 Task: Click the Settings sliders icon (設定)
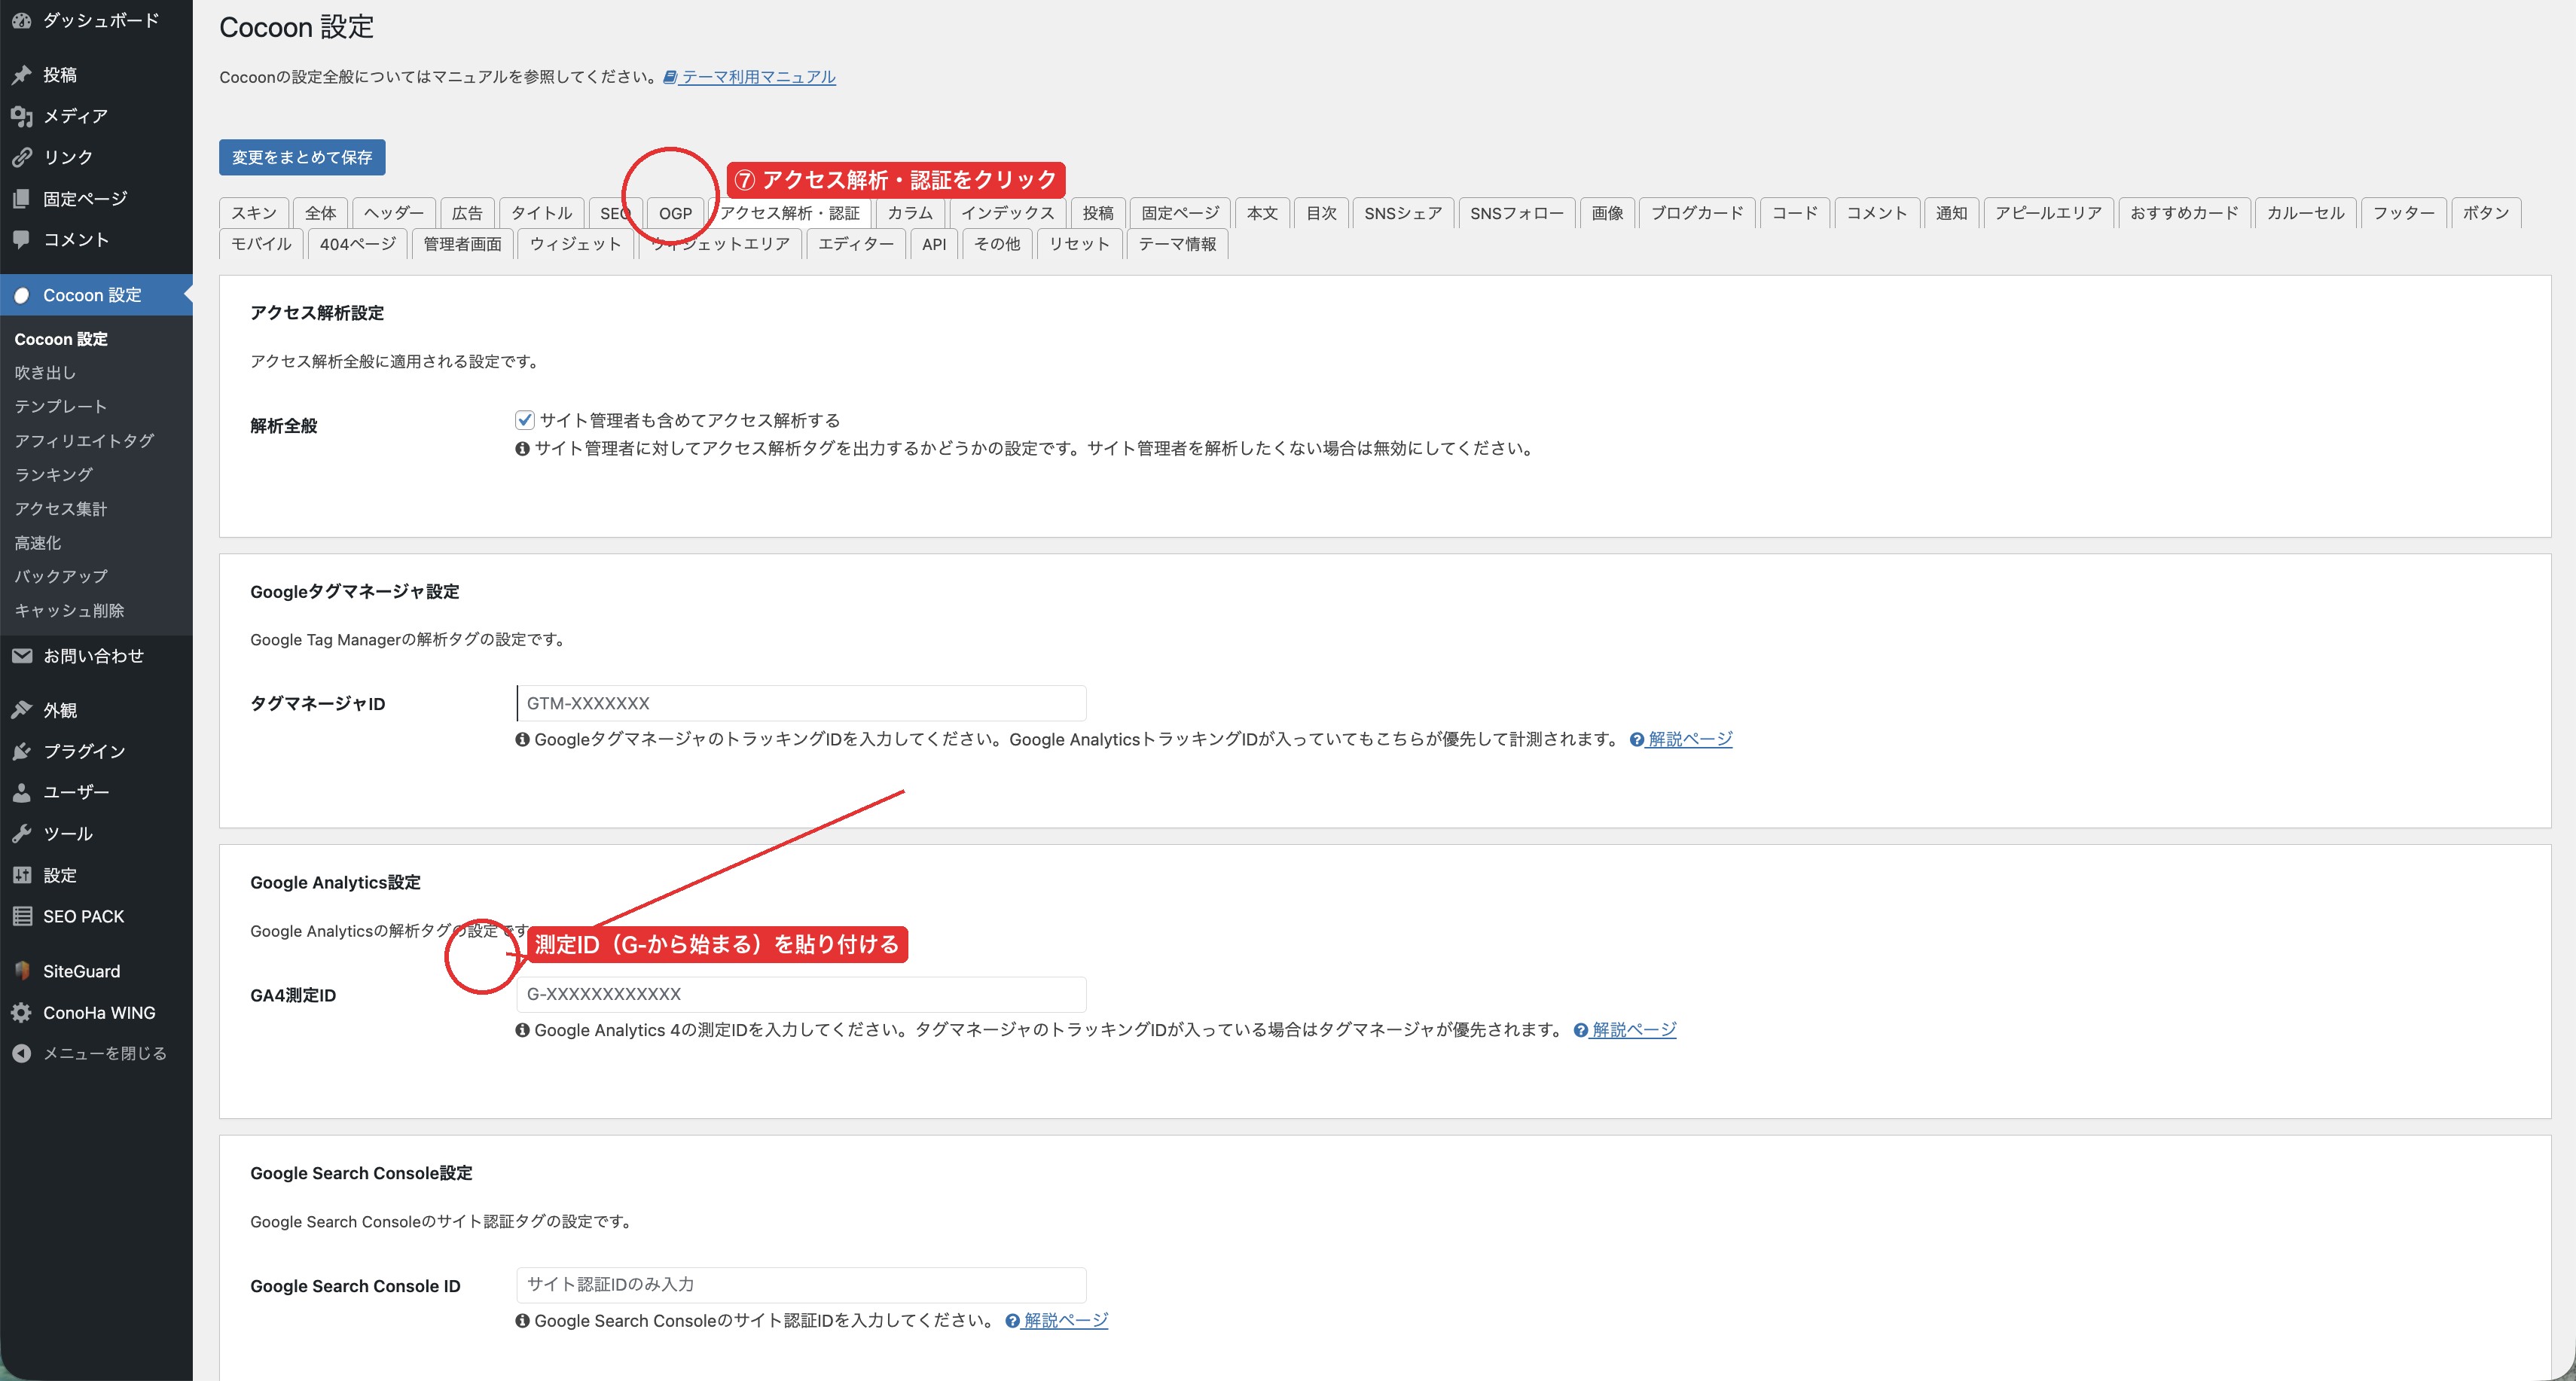point(21,875)
